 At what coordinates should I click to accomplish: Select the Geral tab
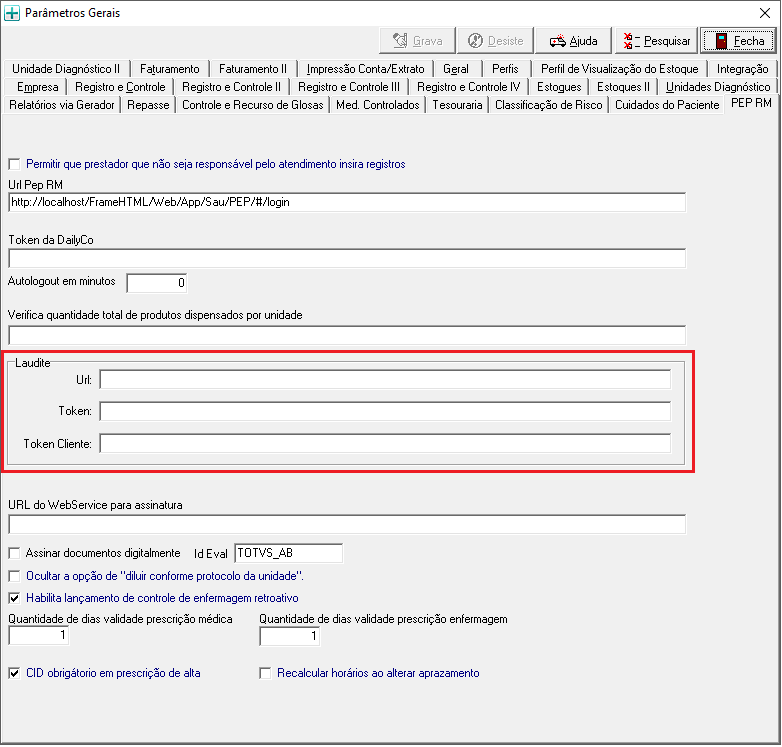coord(456,69)
